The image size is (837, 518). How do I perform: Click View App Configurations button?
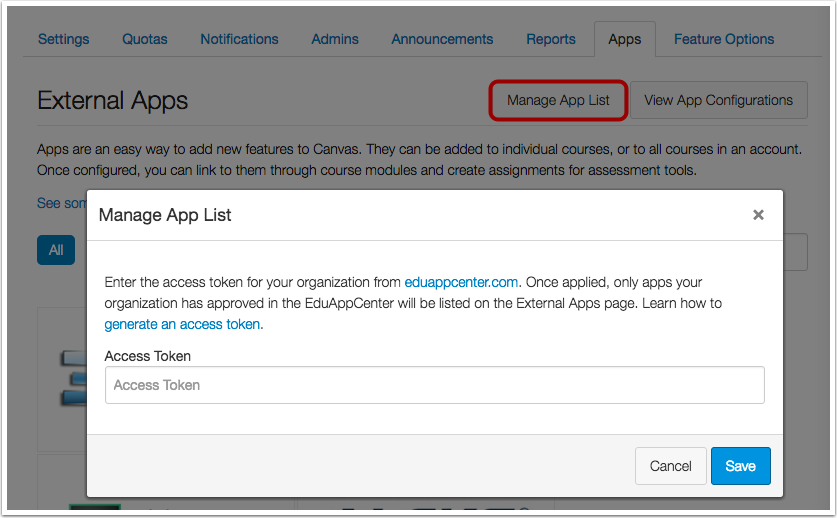coord(718,100)
